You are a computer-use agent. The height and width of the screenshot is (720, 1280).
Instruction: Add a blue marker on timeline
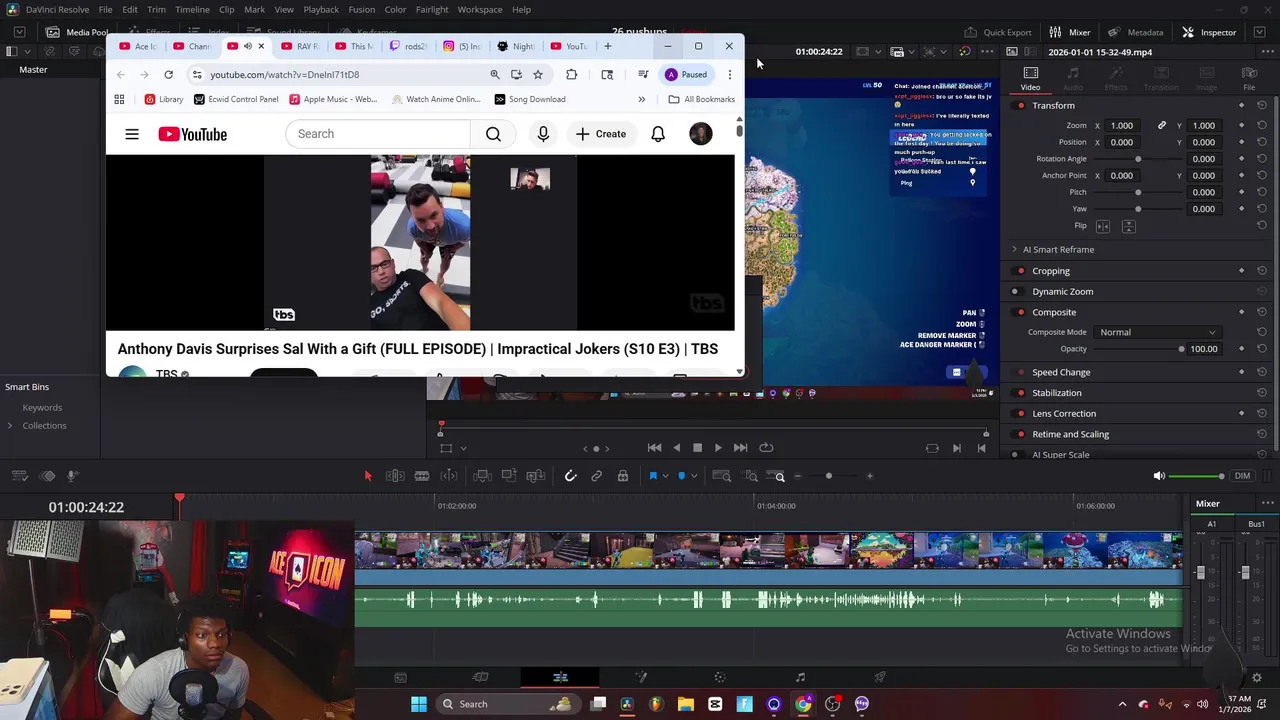point(682,476)
